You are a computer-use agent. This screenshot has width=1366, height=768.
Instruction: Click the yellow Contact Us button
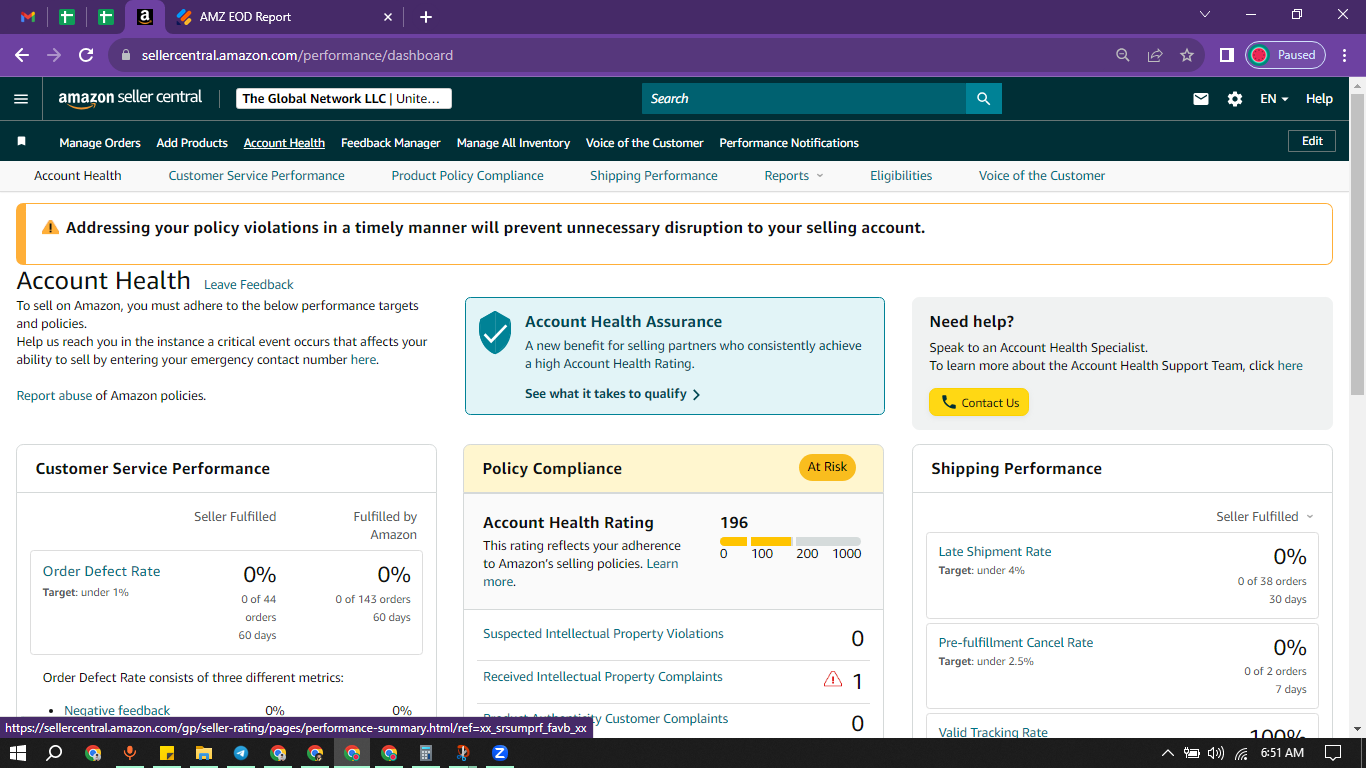tap(979, 403)
